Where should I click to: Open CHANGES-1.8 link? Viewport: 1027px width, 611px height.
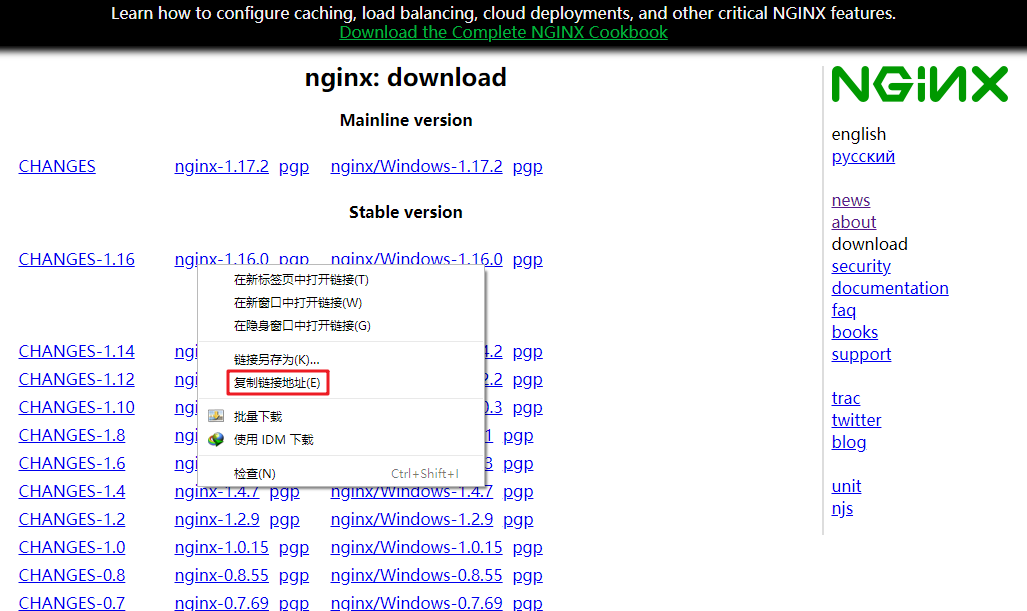click(x=72, y=435)
